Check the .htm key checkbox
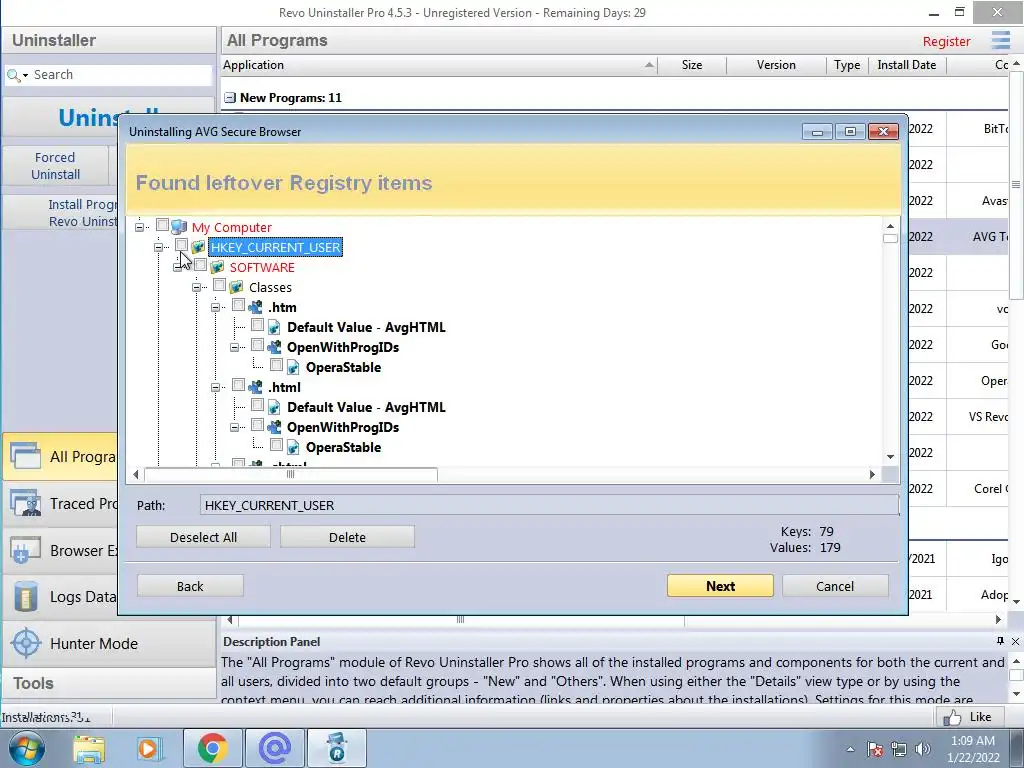This screenshot has width=1024, height=768. tap(238, 305)
